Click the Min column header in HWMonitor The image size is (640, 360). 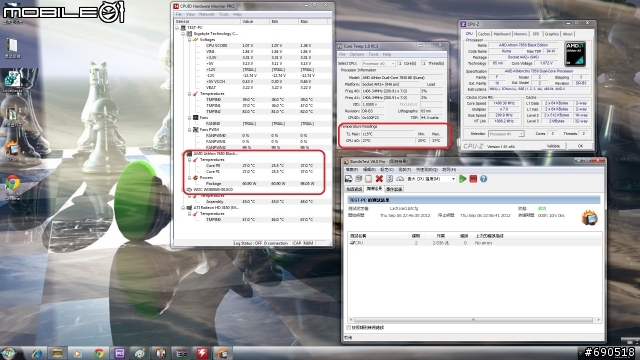pos(284,21)
